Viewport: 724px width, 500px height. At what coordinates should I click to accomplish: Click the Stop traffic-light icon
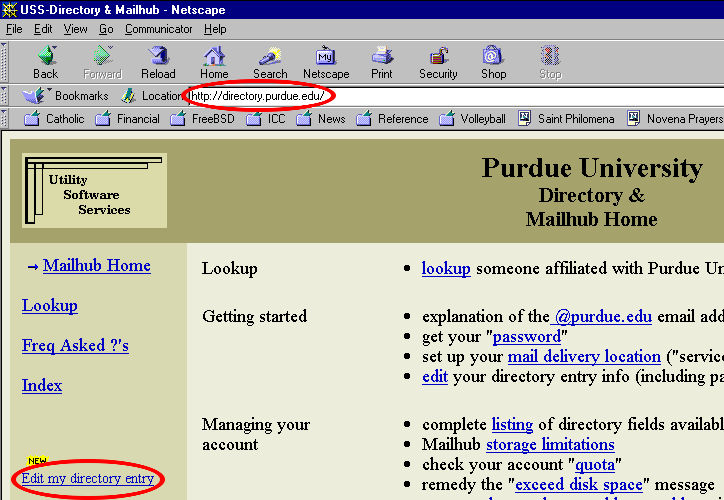pyautogui.click(x=550, y=56)
